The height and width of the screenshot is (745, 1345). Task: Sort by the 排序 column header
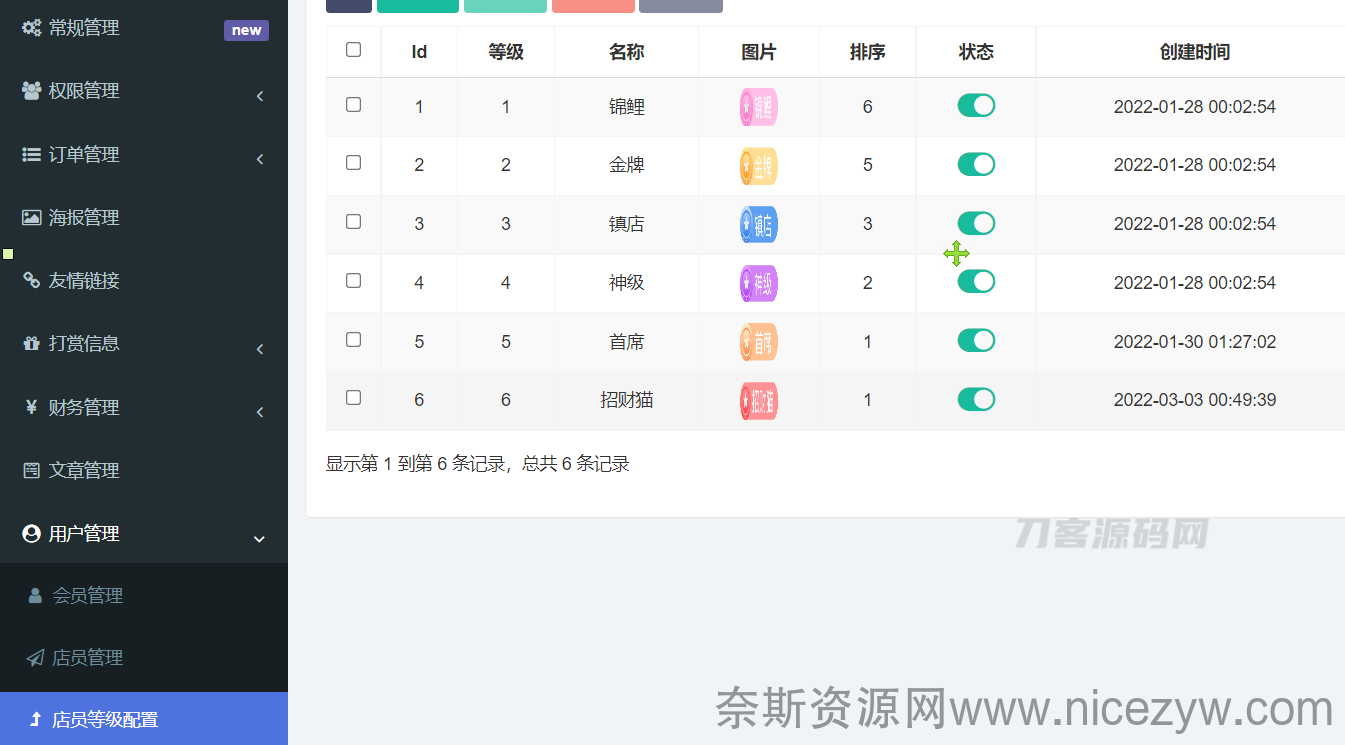(x=867, y=52)
